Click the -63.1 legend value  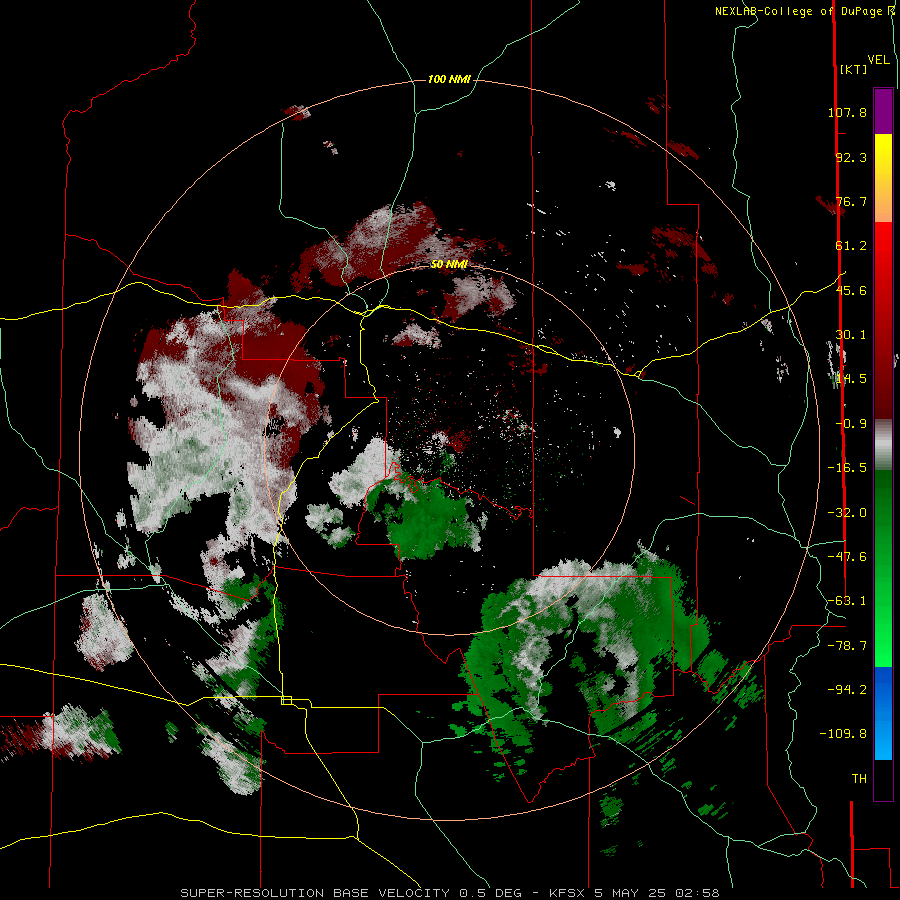point(847,601)
